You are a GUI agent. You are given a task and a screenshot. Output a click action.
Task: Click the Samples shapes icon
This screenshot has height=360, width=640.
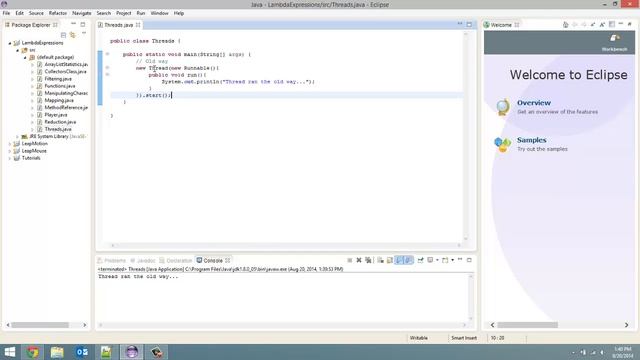click(502, 144)
